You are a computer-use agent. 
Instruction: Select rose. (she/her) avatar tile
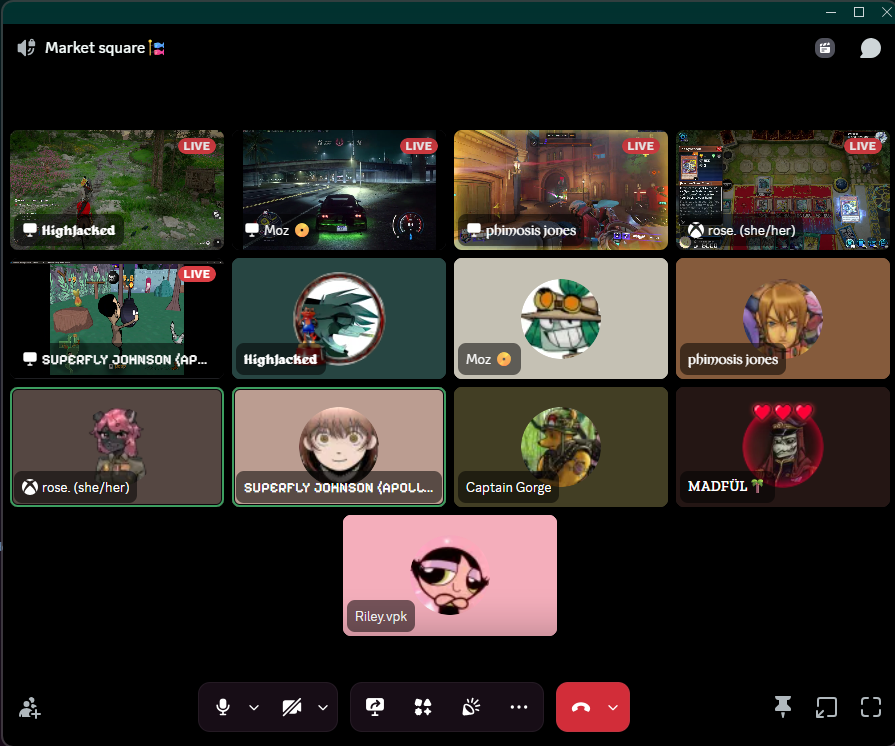pos(117,447)
